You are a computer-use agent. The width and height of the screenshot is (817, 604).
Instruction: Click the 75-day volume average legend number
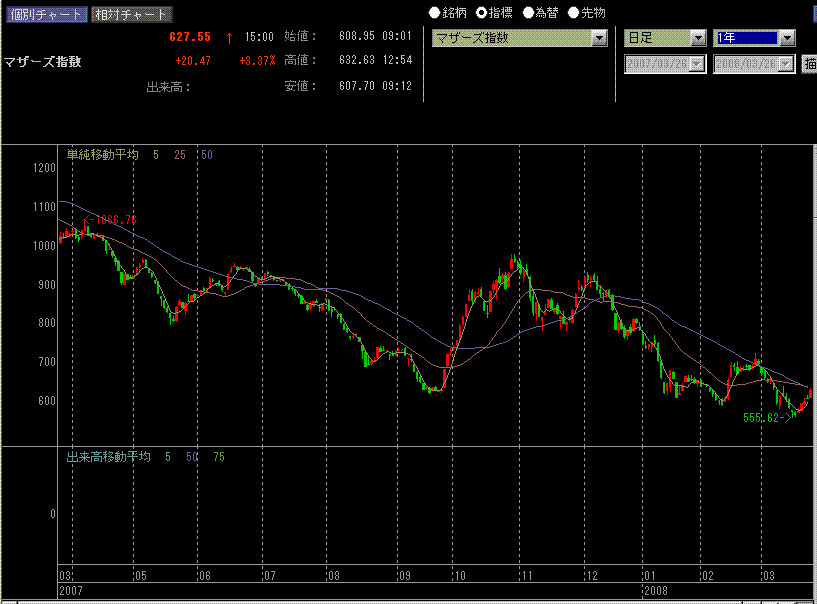point(219,457)
